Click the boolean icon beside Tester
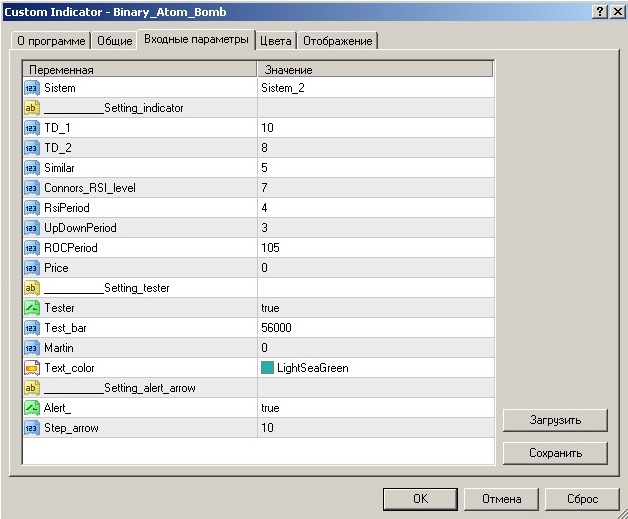 tap(32, 308)
